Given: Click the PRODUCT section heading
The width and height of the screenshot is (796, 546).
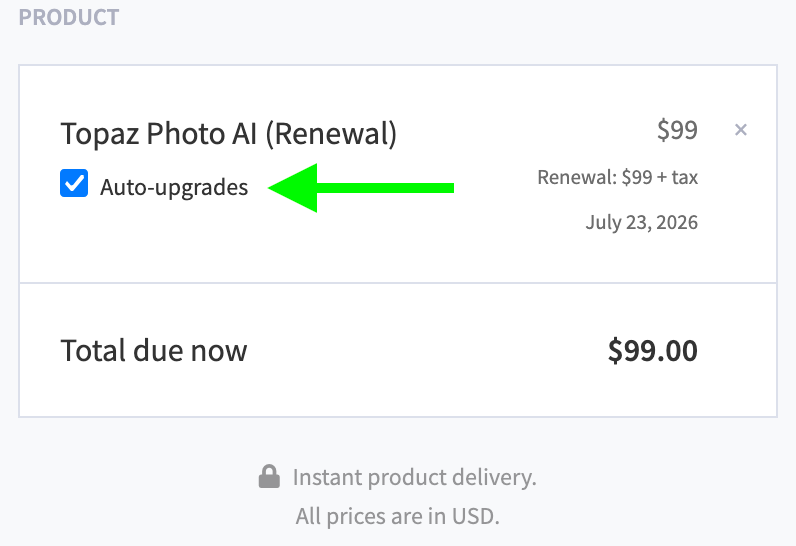Looking at the screenshot, I should [x=69, y=17].
